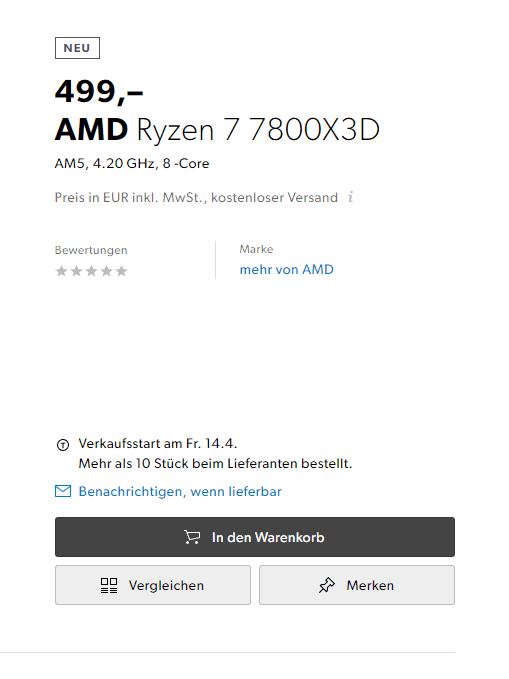This screenshot has width=509, height=679.
Task: Click the Bewertungen label
Action: pos(91,250)
